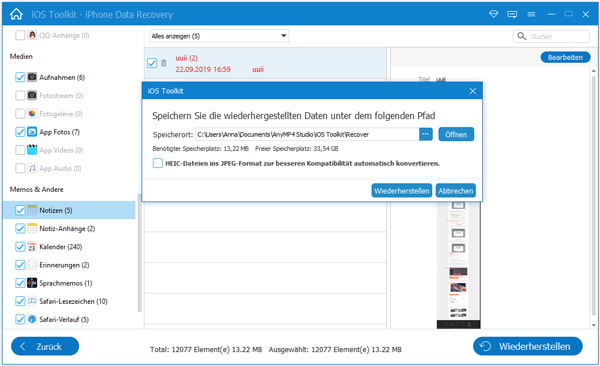Click the main Wiederherstellen button at bottom
600x366 pixels.
[528, 346]
